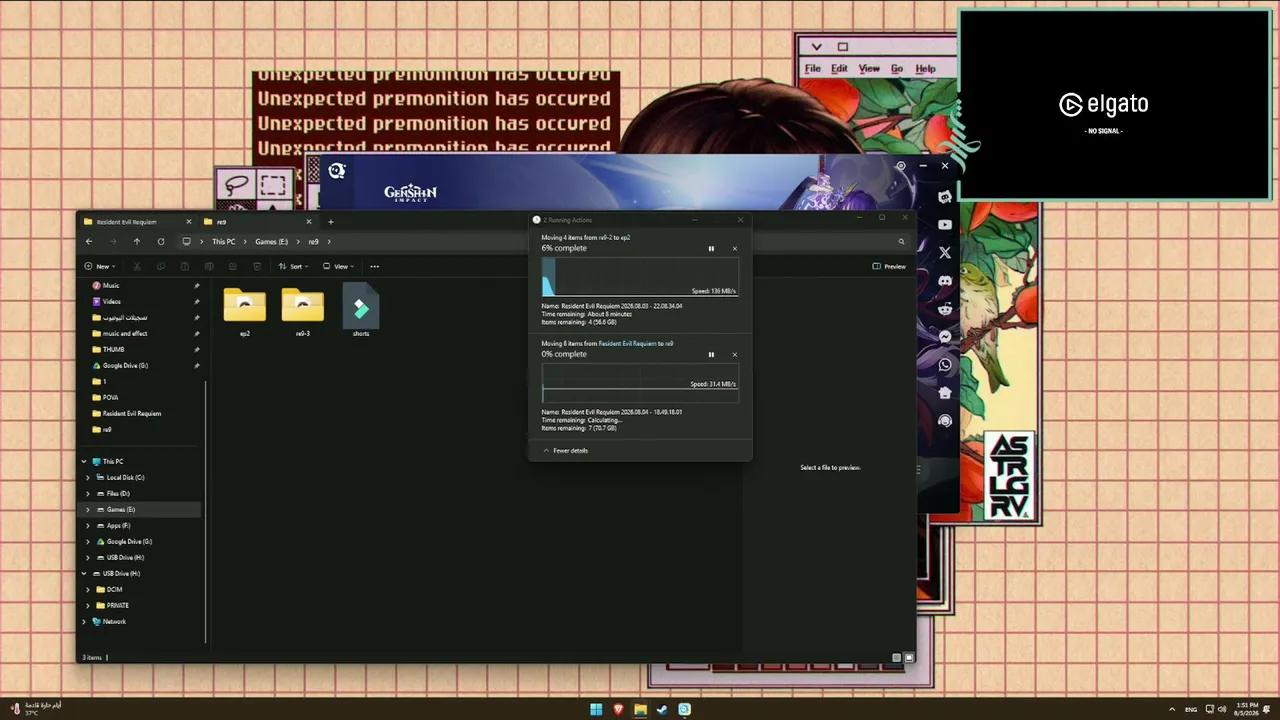The height and width of the screenshot is (720, 1280).
Task: Switch to large icons view in status bar
Action: pyautogui.click(x=909, y=658)
